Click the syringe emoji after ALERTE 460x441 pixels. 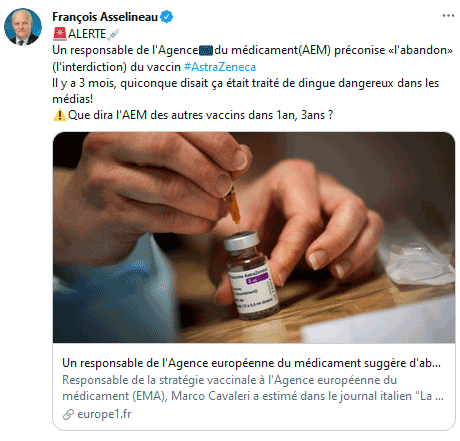point(114,34)
